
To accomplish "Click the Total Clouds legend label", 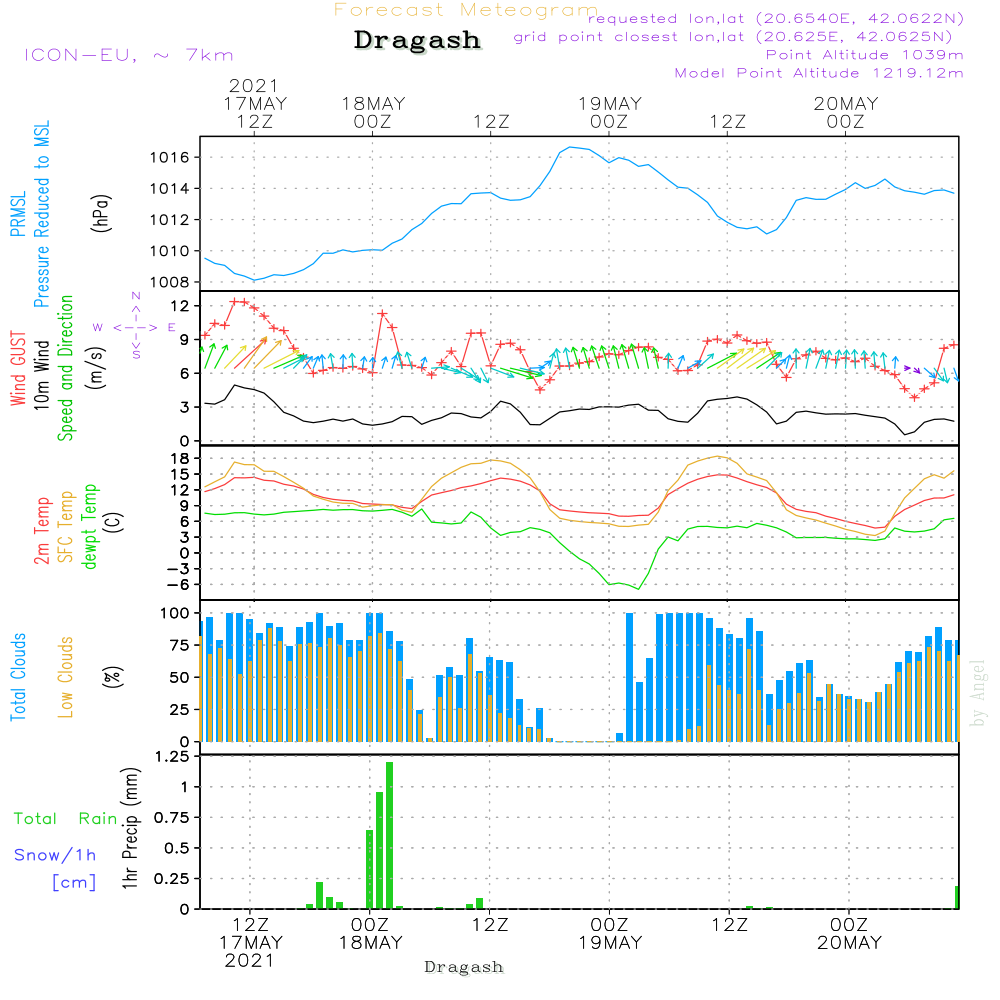I will [x=18, y=677].
